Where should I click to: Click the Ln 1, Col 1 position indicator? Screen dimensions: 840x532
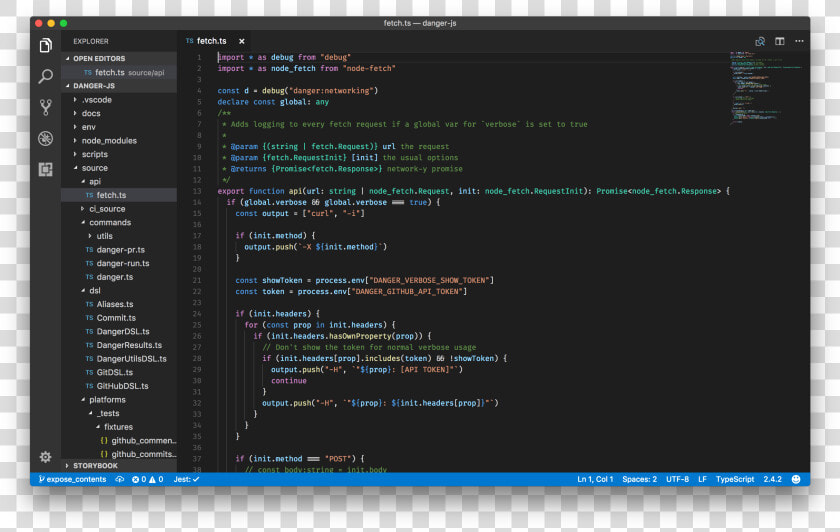(595, 479)
